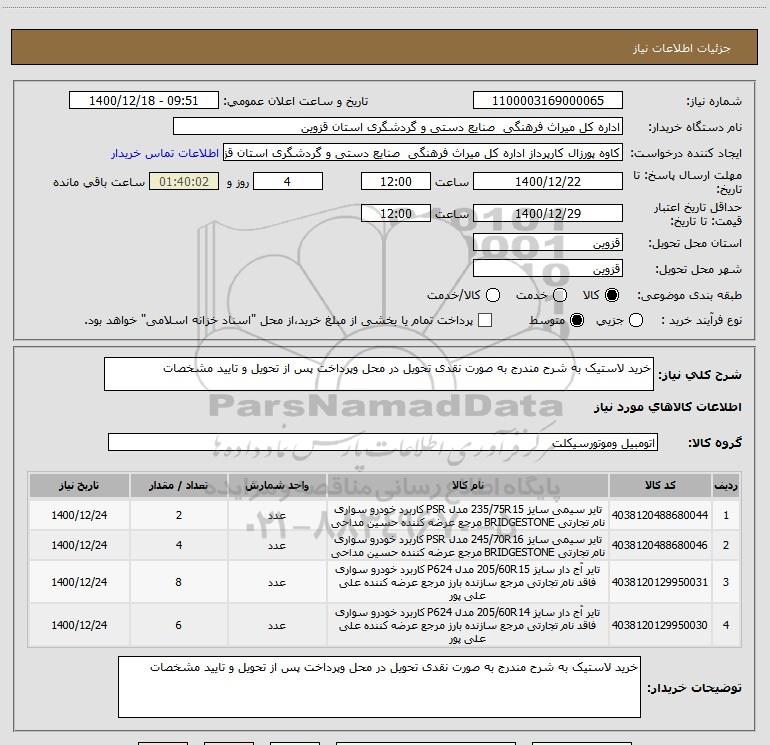Click the جزئیات اطلاعات نیاز header title
The width and height of the screenshot is (770, 745).
[x=682, y=48]
